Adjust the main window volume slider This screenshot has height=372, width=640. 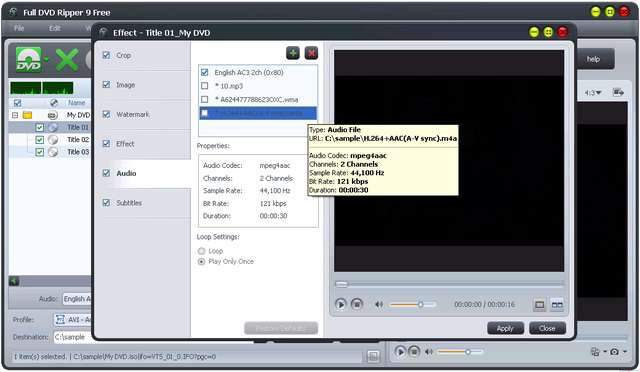[460, 352]
